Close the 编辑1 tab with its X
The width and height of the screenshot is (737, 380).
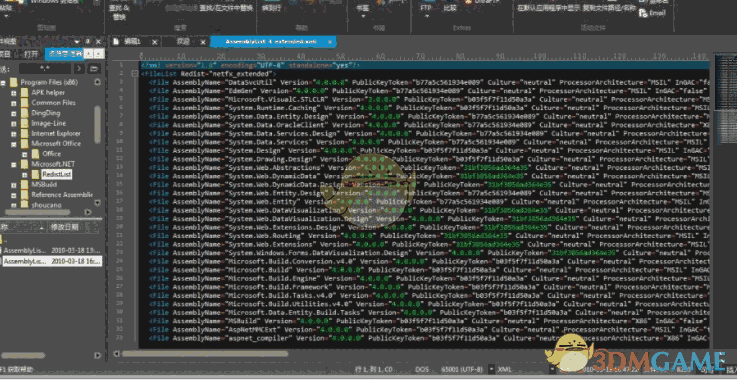click(155, 42)
